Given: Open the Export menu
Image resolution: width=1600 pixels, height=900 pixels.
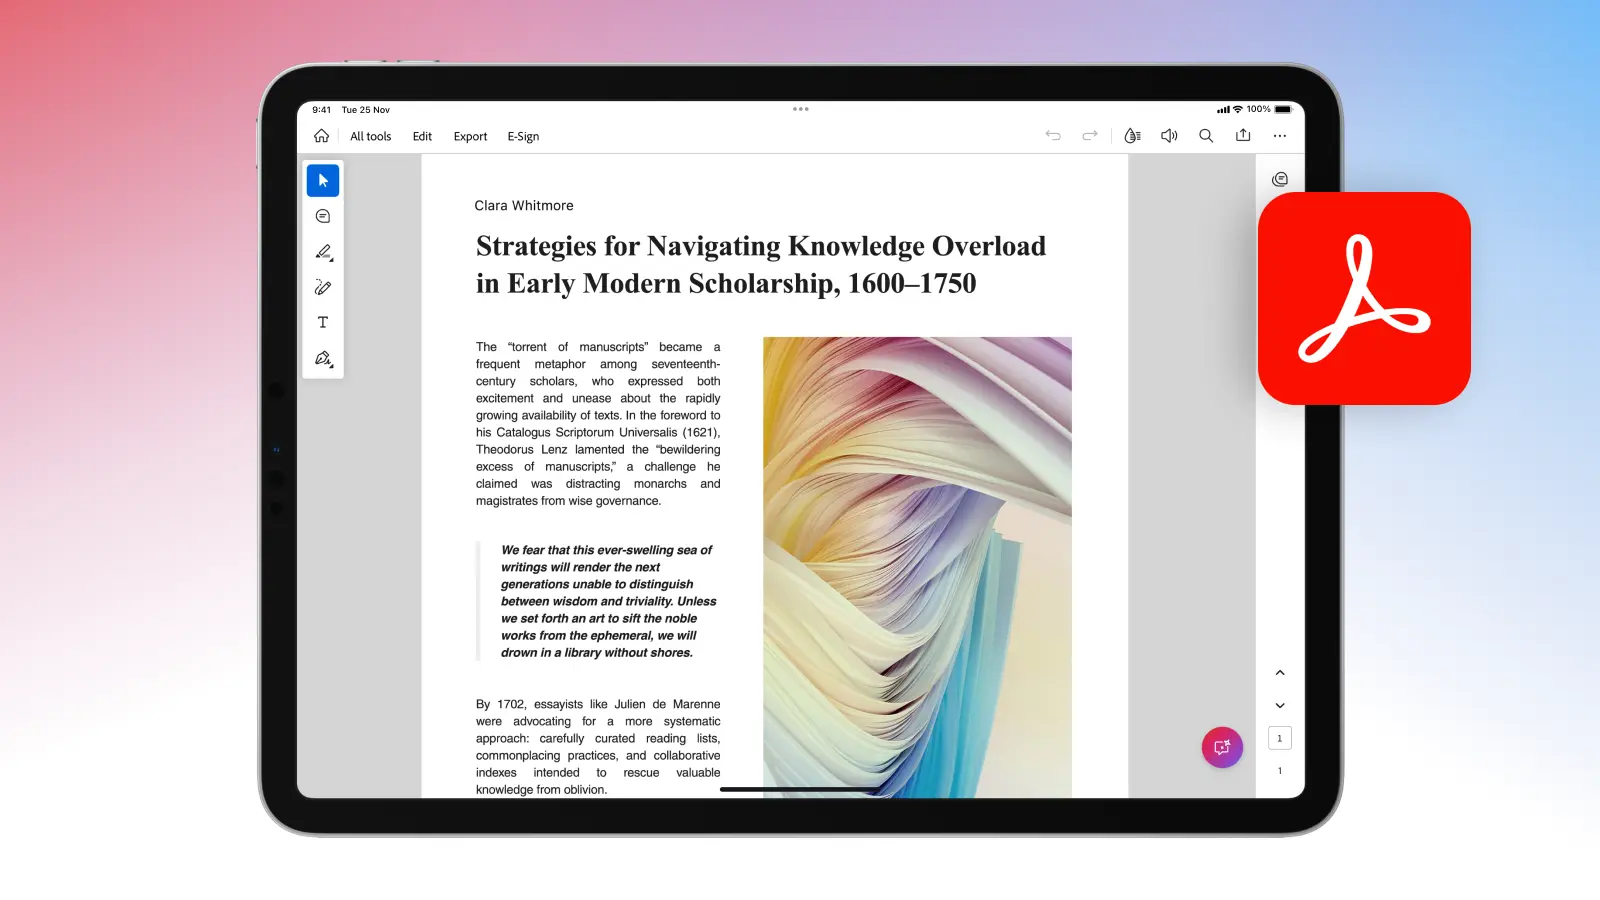Looking at the screenshot, I should tap(470, 137).
